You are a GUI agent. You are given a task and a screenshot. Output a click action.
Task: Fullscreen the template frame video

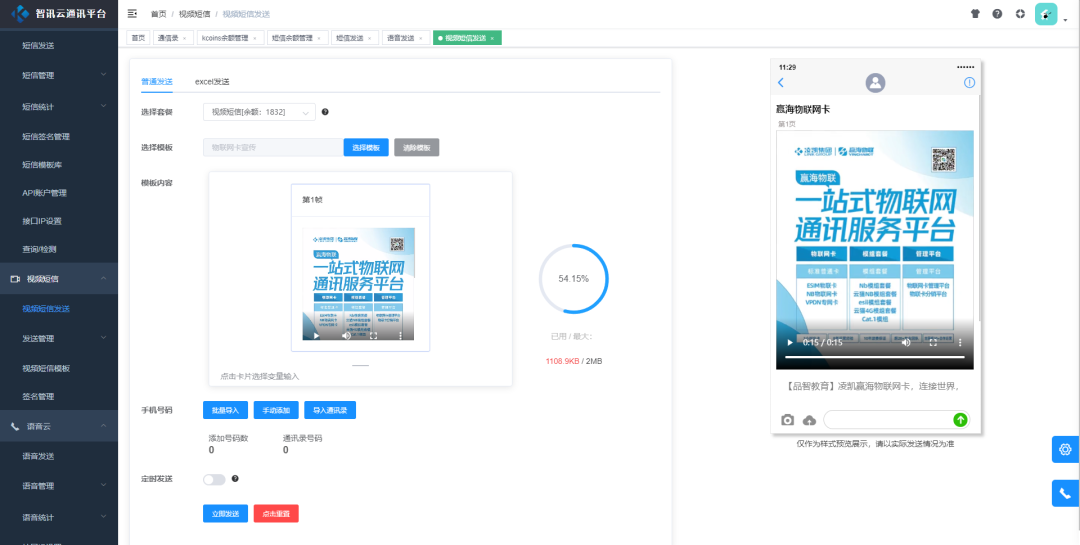tap(373, 336)
